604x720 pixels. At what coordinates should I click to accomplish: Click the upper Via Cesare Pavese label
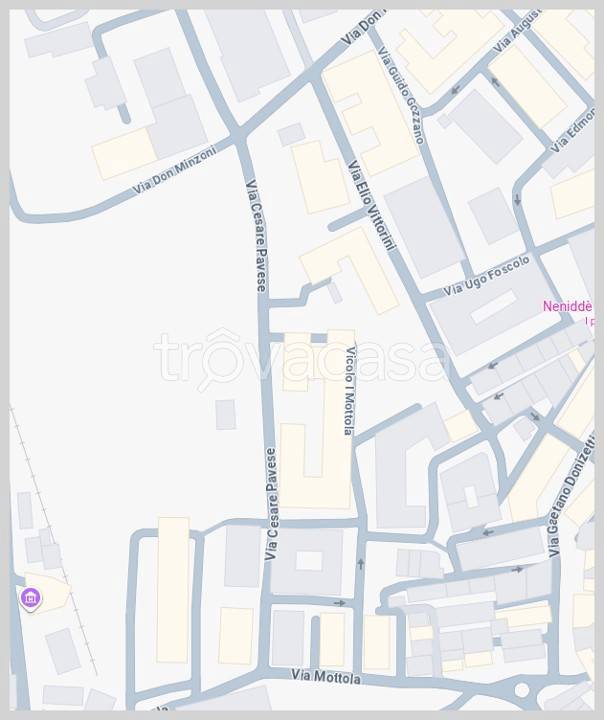(x=256, y=236)
